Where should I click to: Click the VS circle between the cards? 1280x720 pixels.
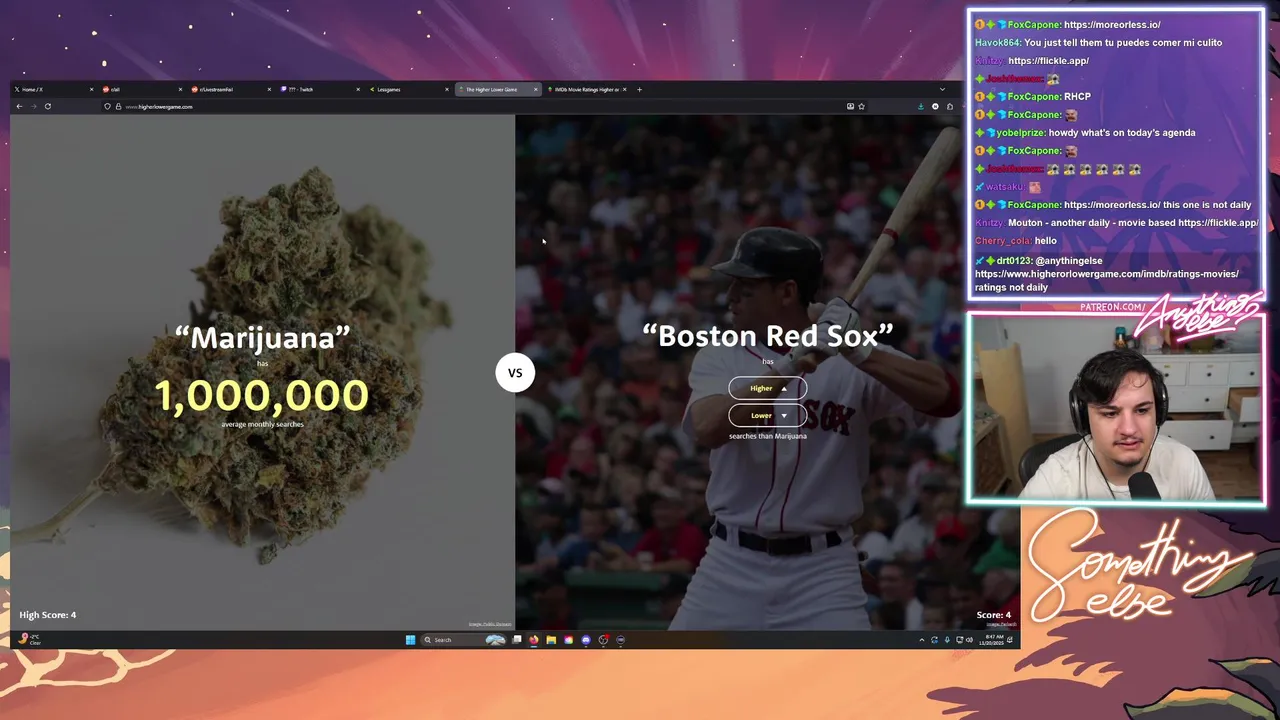coord(515,373)
